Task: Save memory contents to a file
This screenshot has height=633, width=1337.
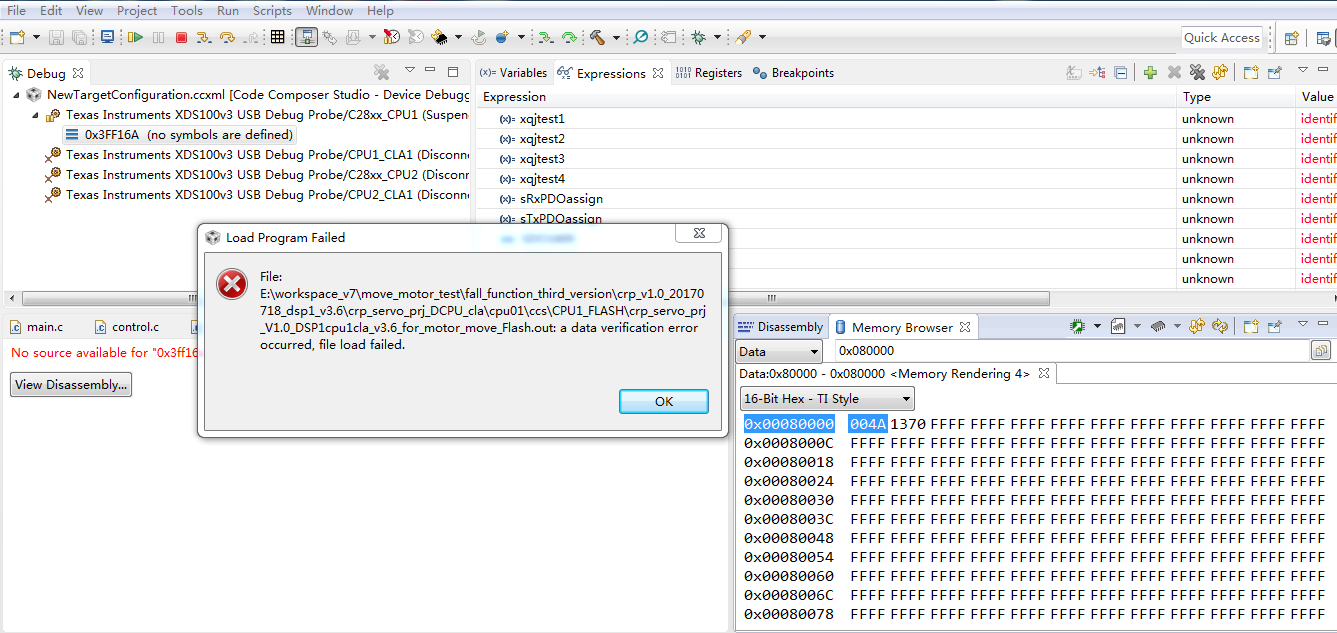Action: click(x=1118, y=327)
